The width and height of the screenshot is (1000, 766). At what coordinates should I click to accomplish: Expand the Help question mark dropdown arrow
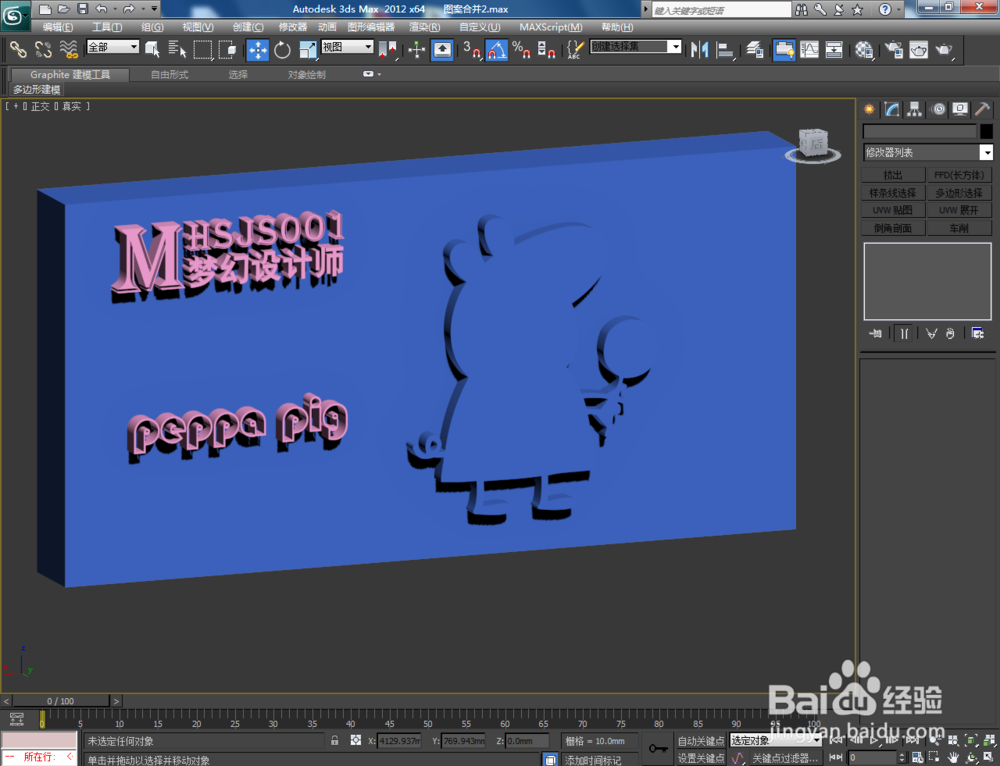coord(899,10)
